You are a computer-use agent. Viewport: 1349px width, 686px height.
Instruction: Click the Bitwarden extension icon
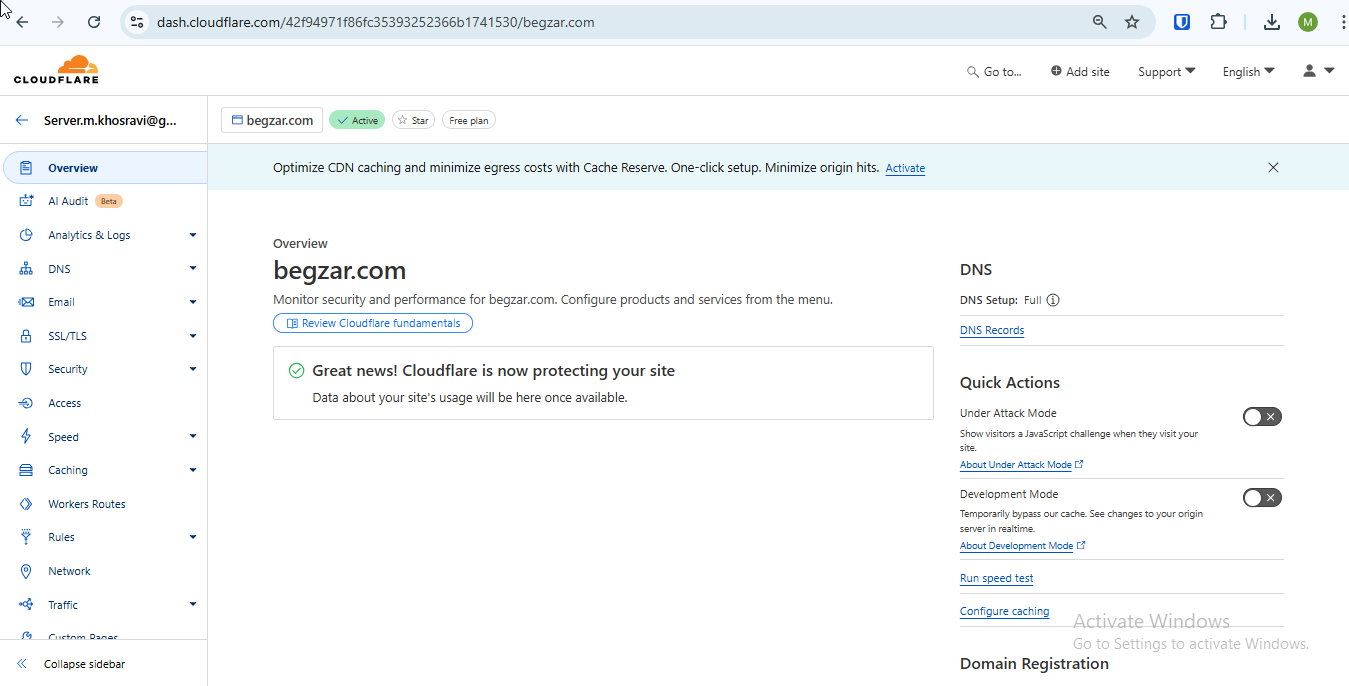[1182, 22]
